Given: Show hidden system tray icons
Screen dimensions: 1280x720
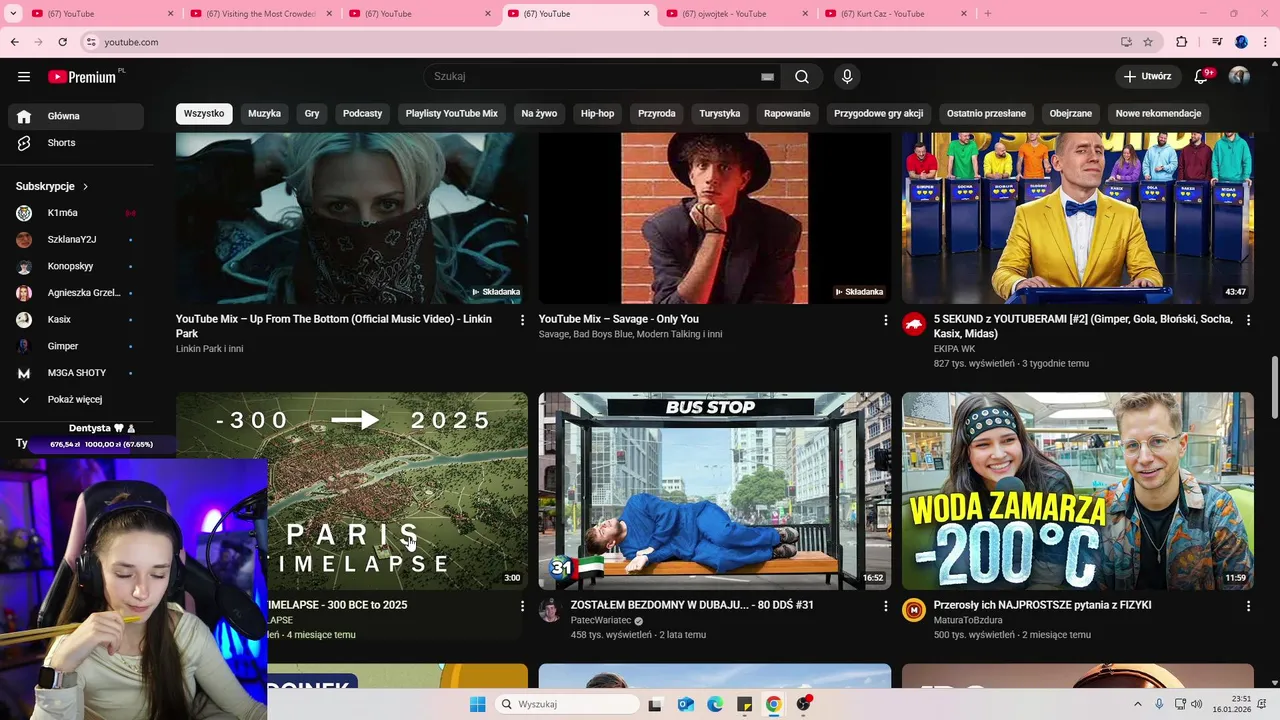Looking at the screenshot, I should (1137, 704).
